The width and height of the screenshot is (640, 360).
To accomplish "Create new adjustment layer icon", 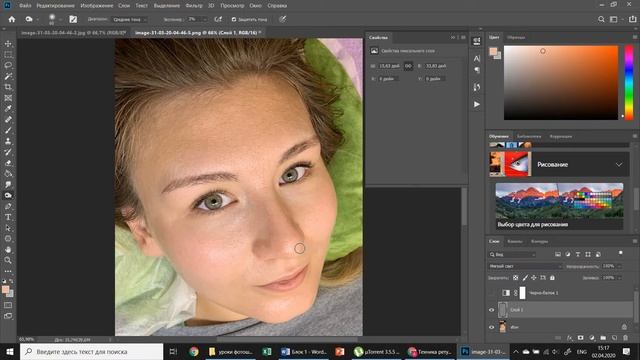I will coord(592,338).
